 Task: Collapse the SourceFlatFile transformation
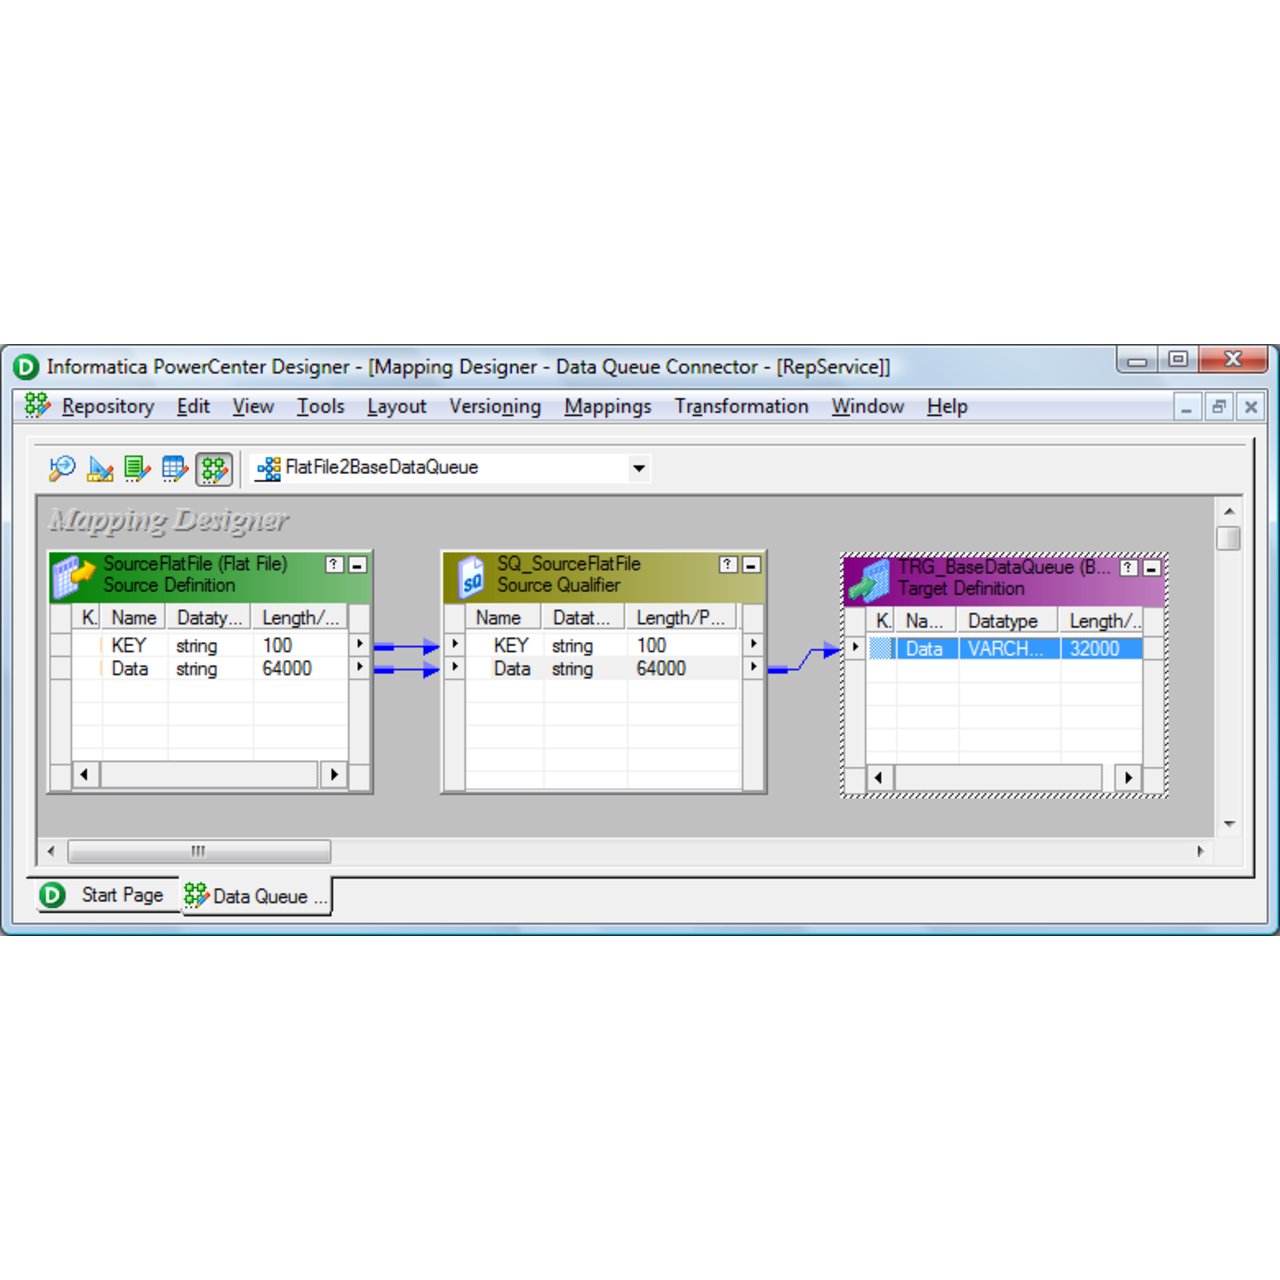(x=356, y=564)
